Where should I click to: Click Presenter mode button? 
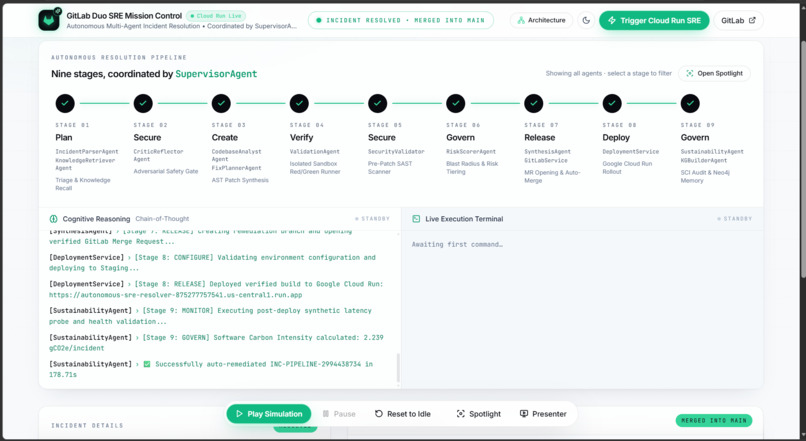coord(543,414)
